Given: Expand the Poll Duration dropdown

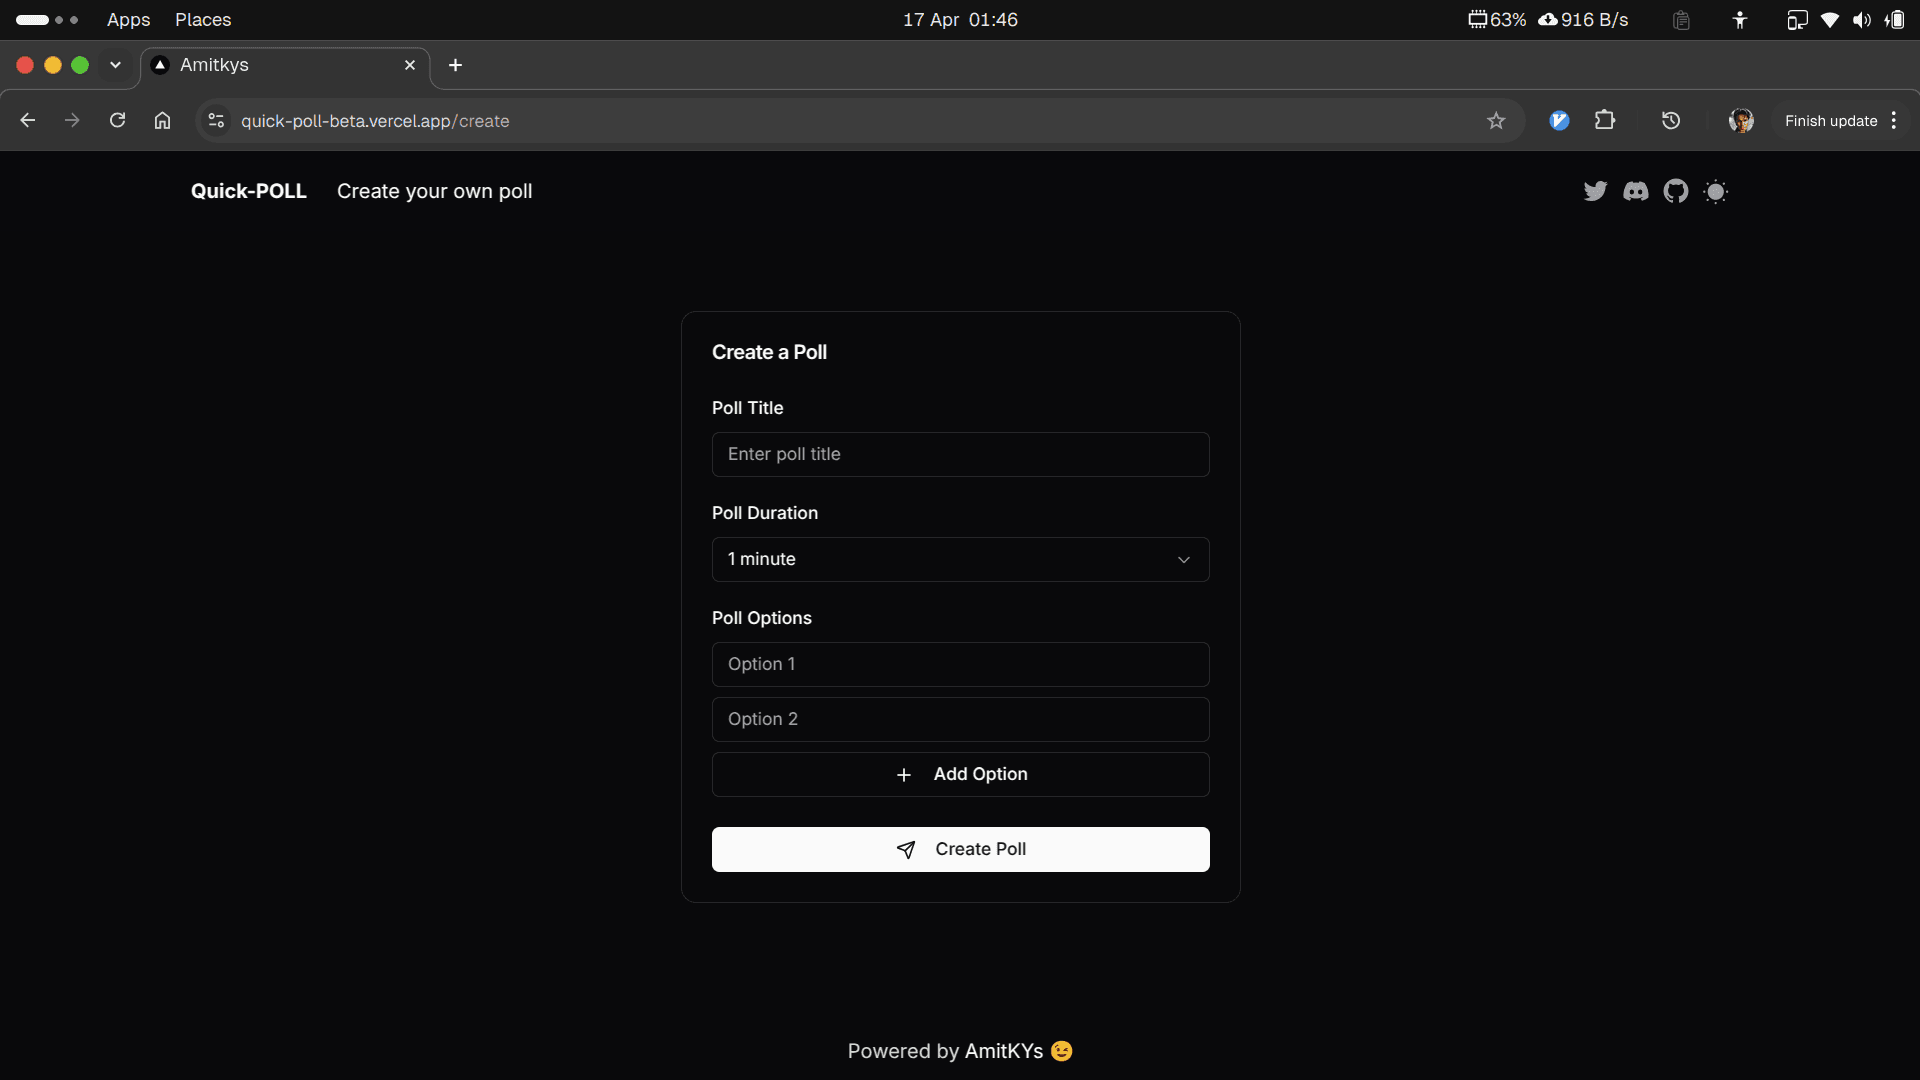Looking at the screenshot, I should coord(960,559).
